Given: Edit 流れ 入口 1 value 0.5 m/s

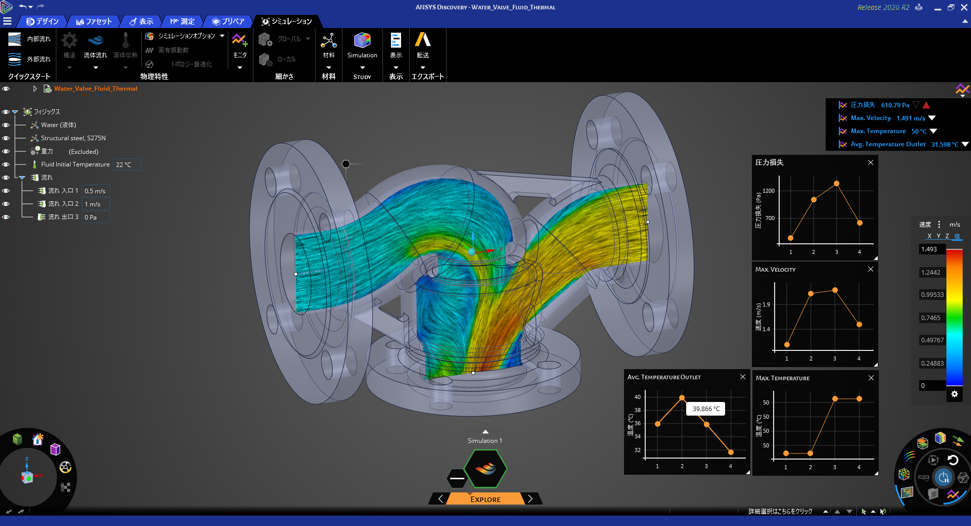Looking at the screenshot, I should click(x=95, y=191).
